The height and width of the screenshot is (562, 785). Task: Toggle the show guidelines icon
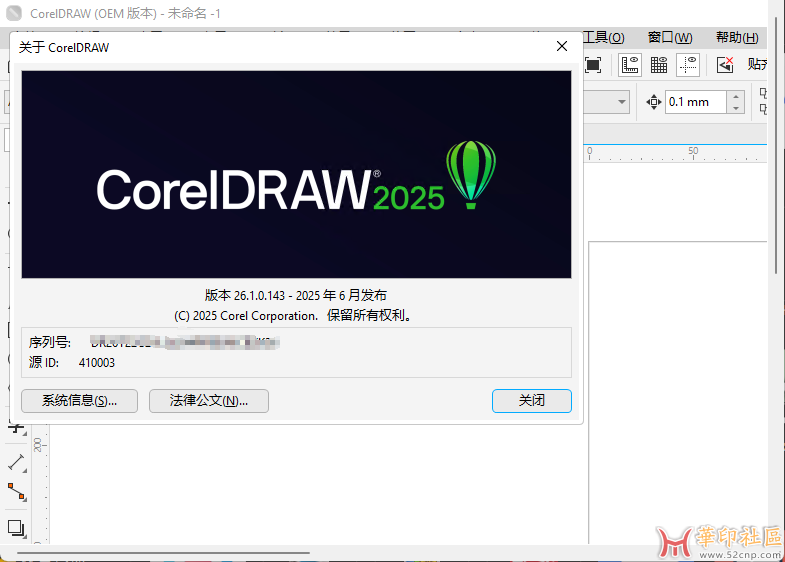tap(688, 65)
